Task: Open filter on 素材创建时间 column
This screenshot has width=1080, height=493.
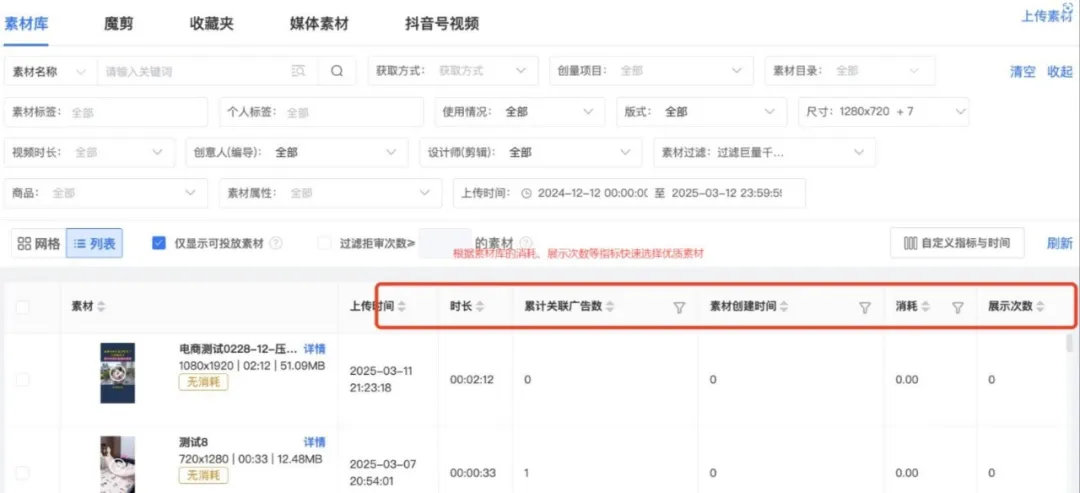Action: pyautogui.click(x=865, y=308)
